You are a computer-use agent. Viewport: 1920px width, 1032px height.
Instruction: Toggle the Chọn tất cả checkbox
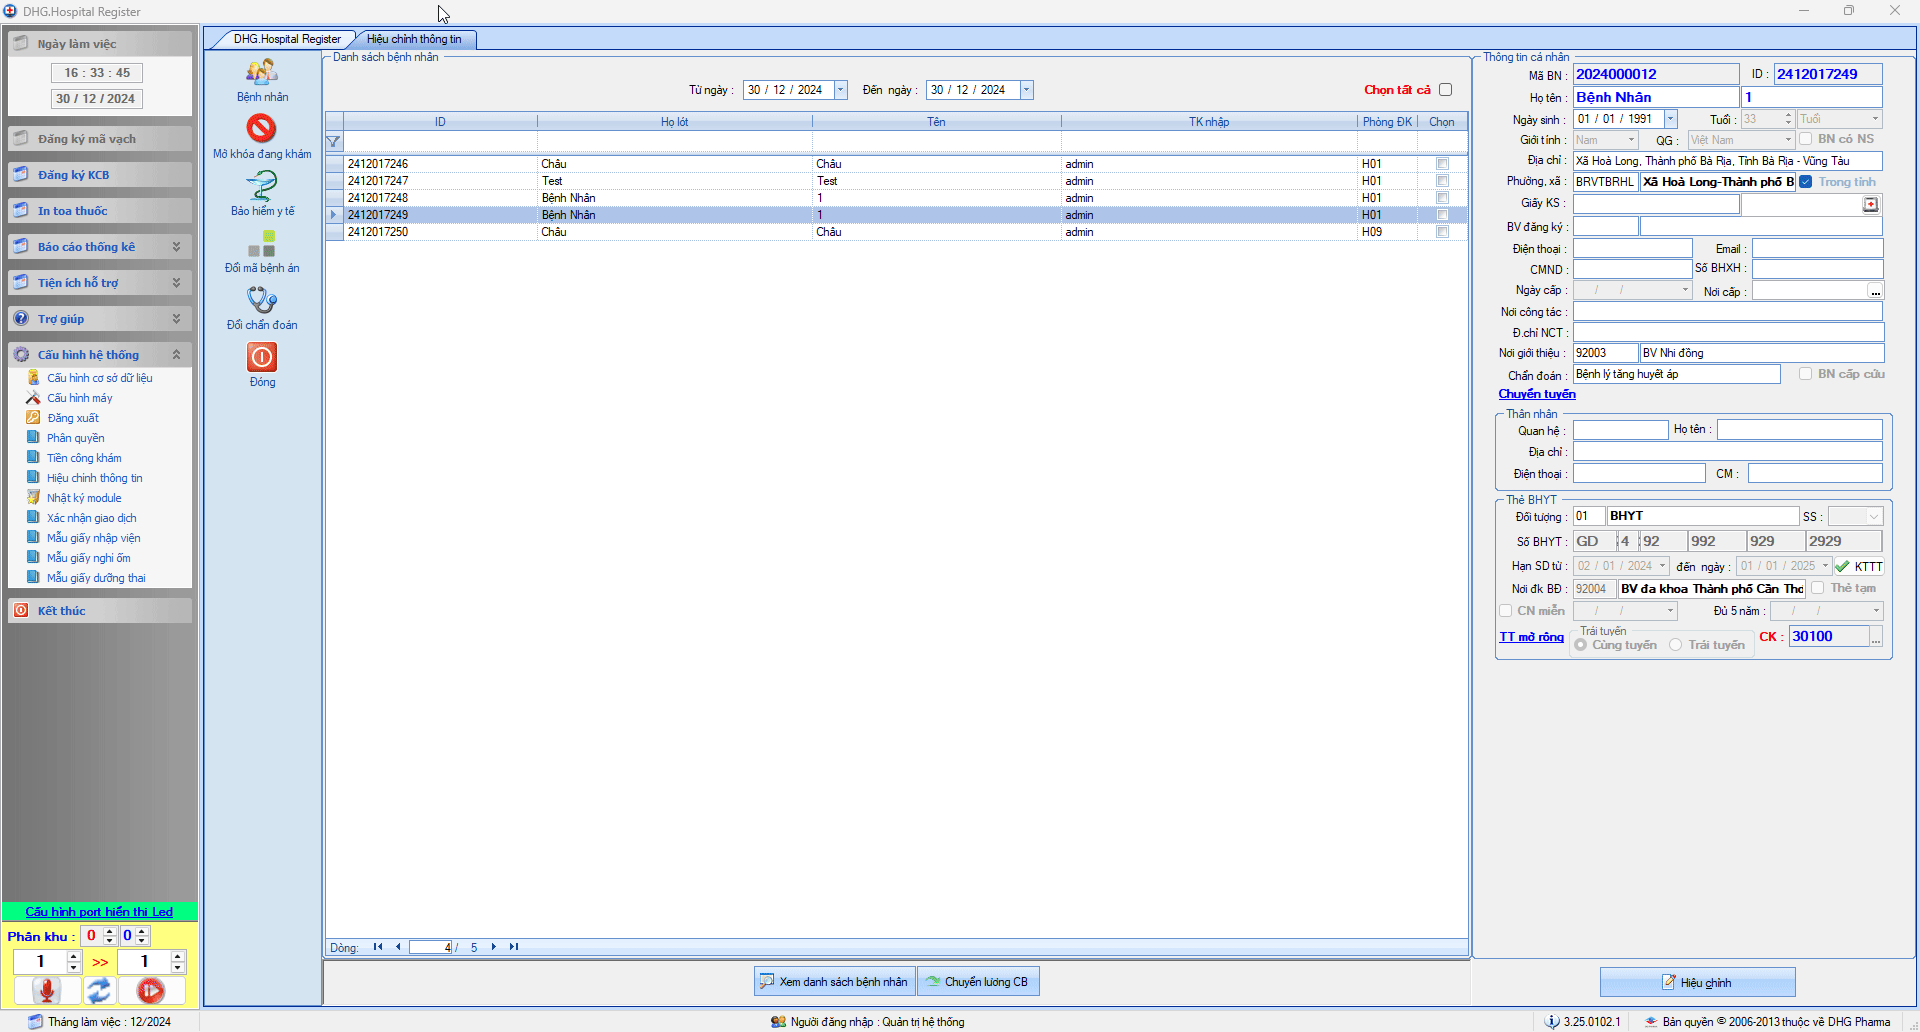point(1445,90)
